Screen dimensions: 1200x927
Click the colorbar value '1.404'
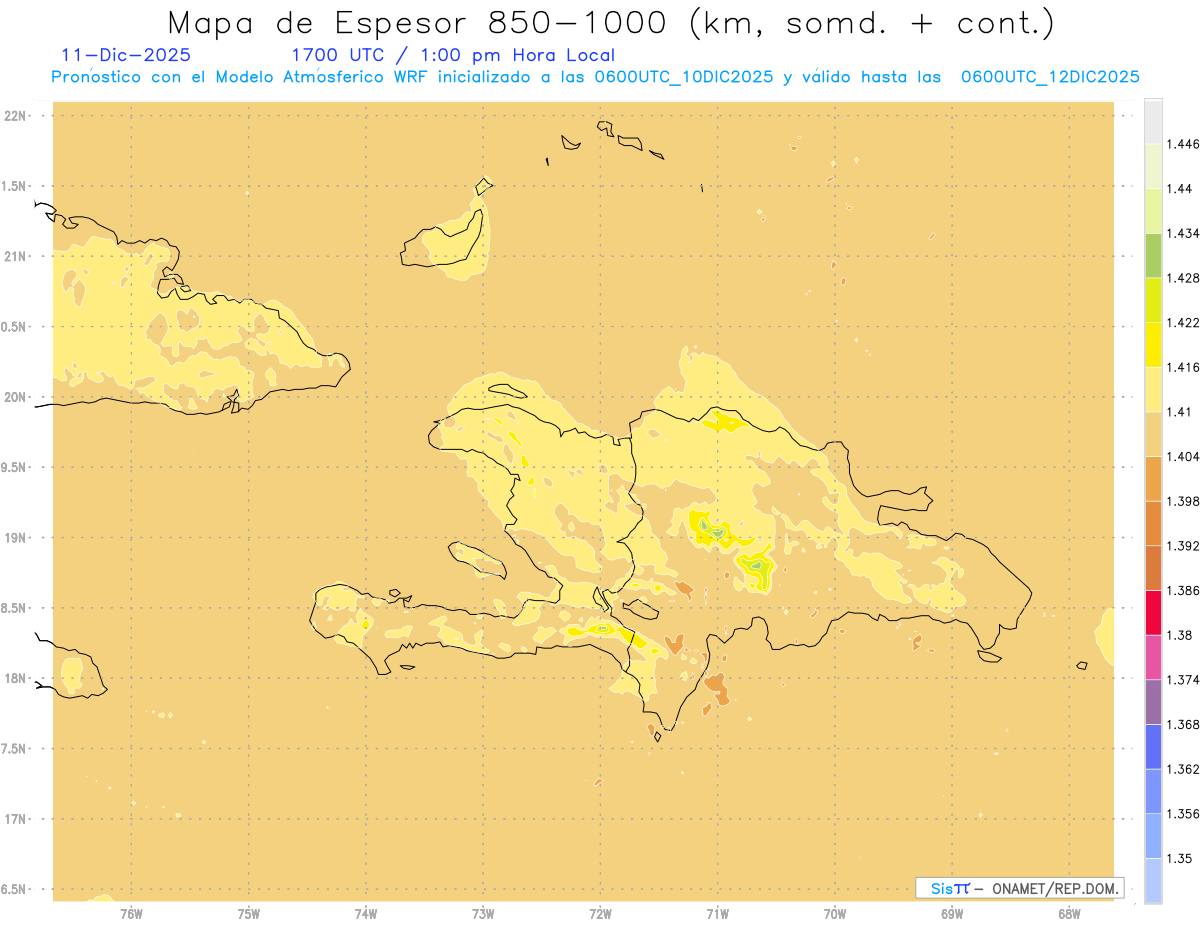pyautogui.click(x=1184, y=456)
